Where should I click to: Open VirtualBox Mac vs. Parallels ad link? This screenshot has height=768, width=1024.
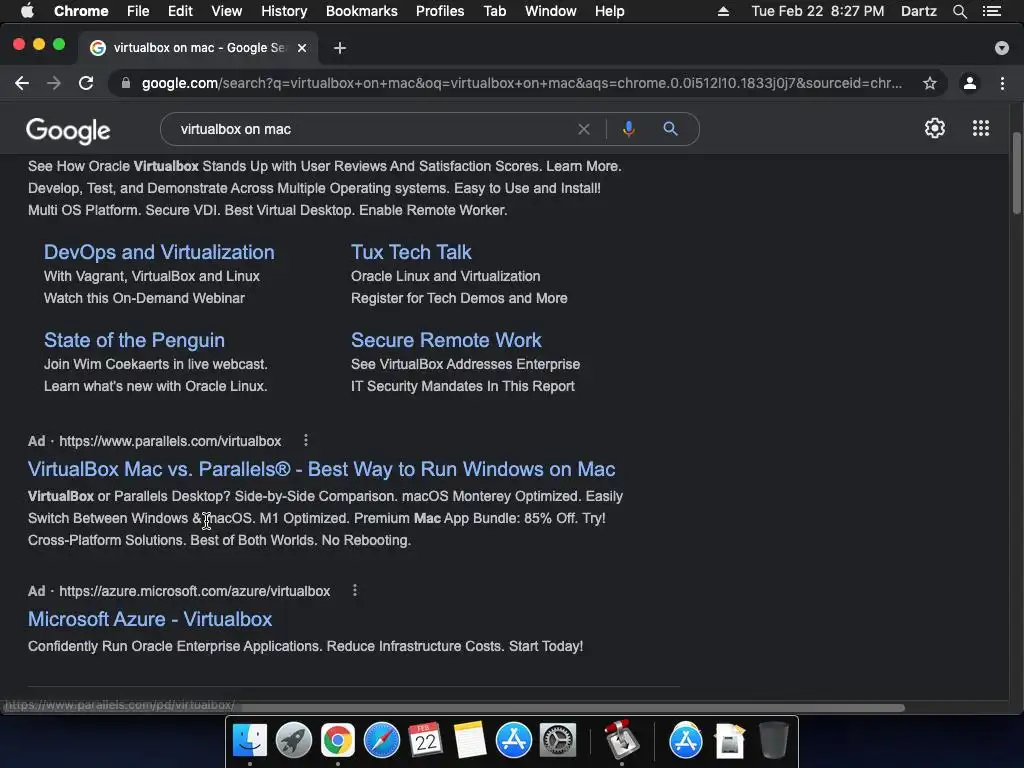(321, 469)
